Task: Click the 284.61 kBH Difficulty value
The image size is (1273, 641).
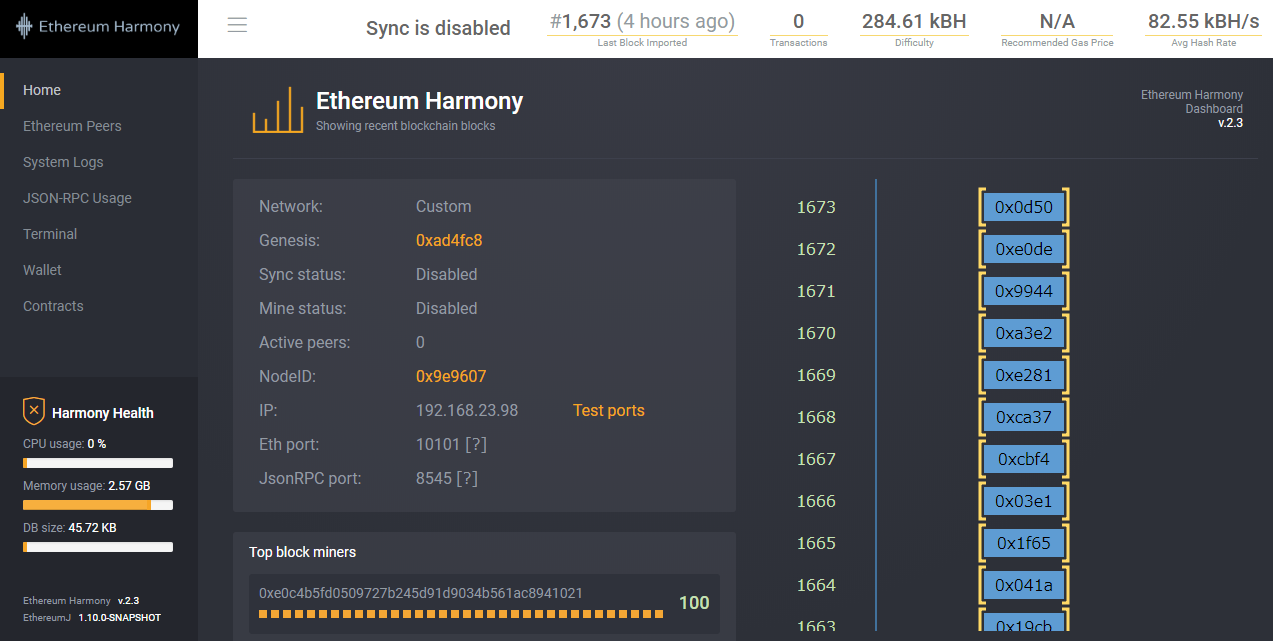Action: [x=914, y=21]
